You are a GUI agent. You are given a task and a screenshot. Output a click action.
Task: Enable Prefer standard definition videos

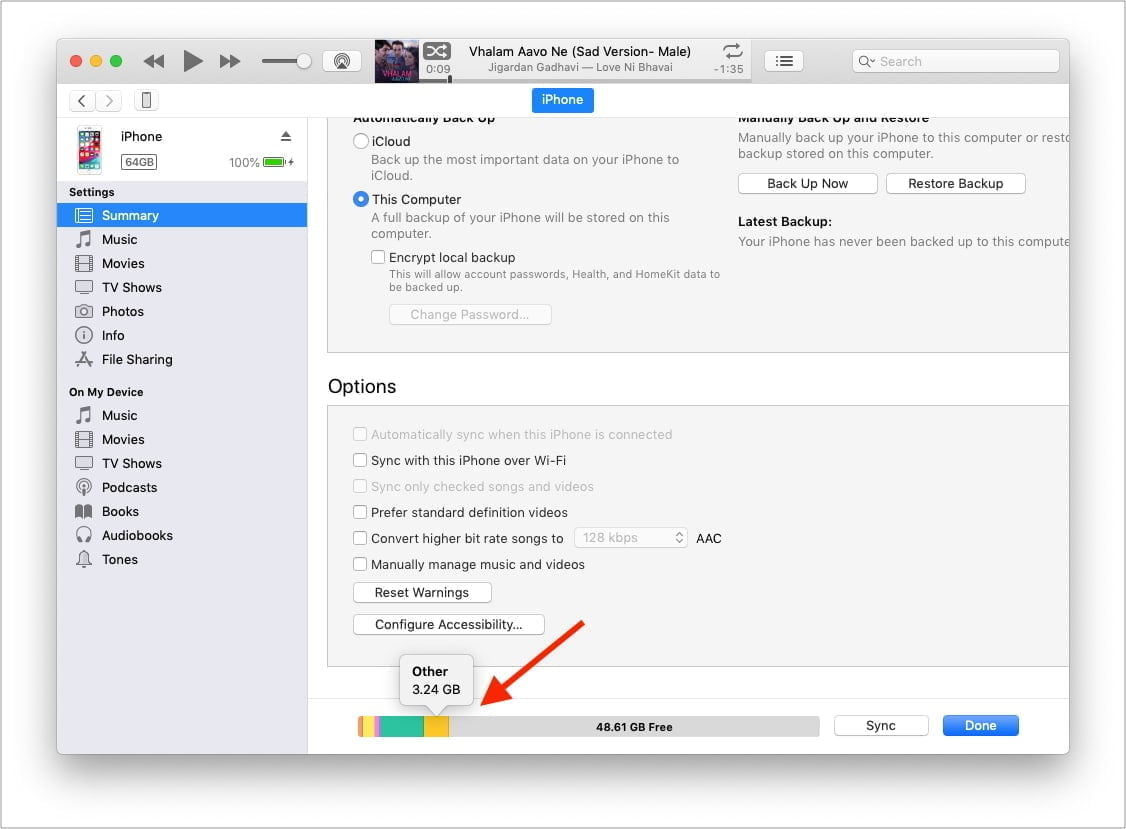click(360, 512)
